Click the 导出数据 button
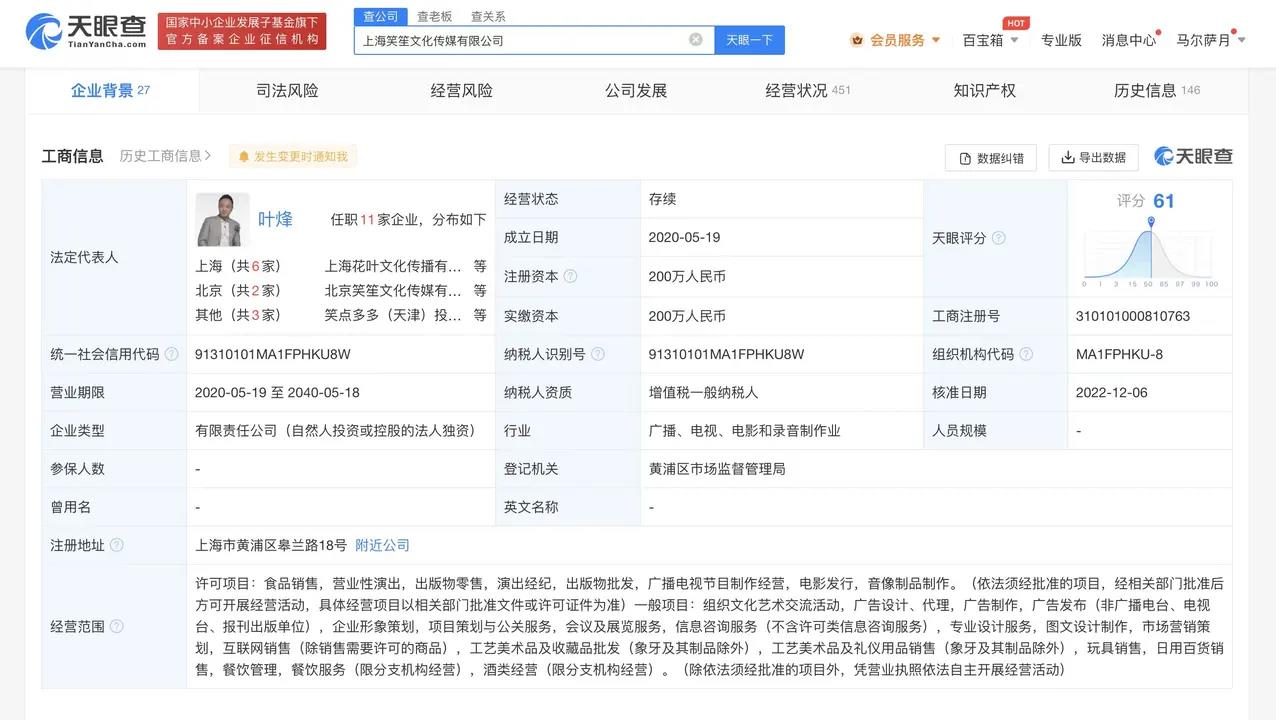This screenshot has height=720, width=1276. point(1093,158)
